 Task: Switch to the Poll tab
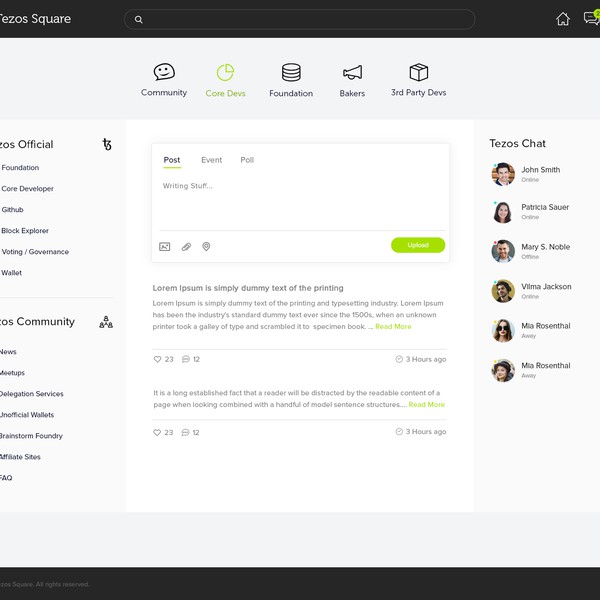tap(247, 160)
